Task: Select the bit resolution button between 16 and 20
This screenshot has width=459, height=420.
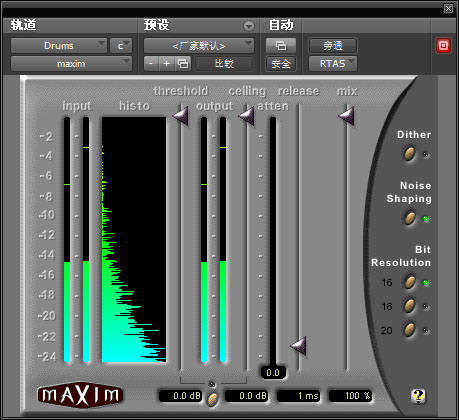Action: pyautogui.click(x=410, y=306)
